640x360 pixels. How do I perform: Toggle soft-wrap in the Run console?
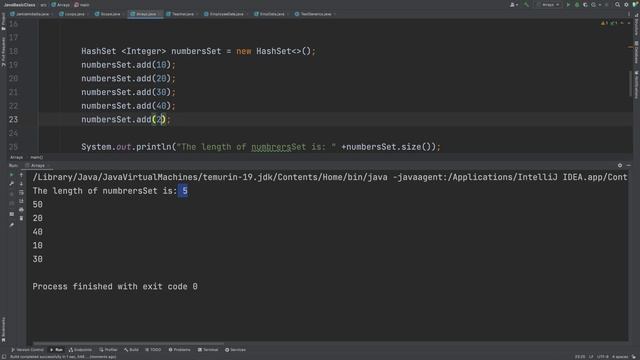tap(21, 192)
